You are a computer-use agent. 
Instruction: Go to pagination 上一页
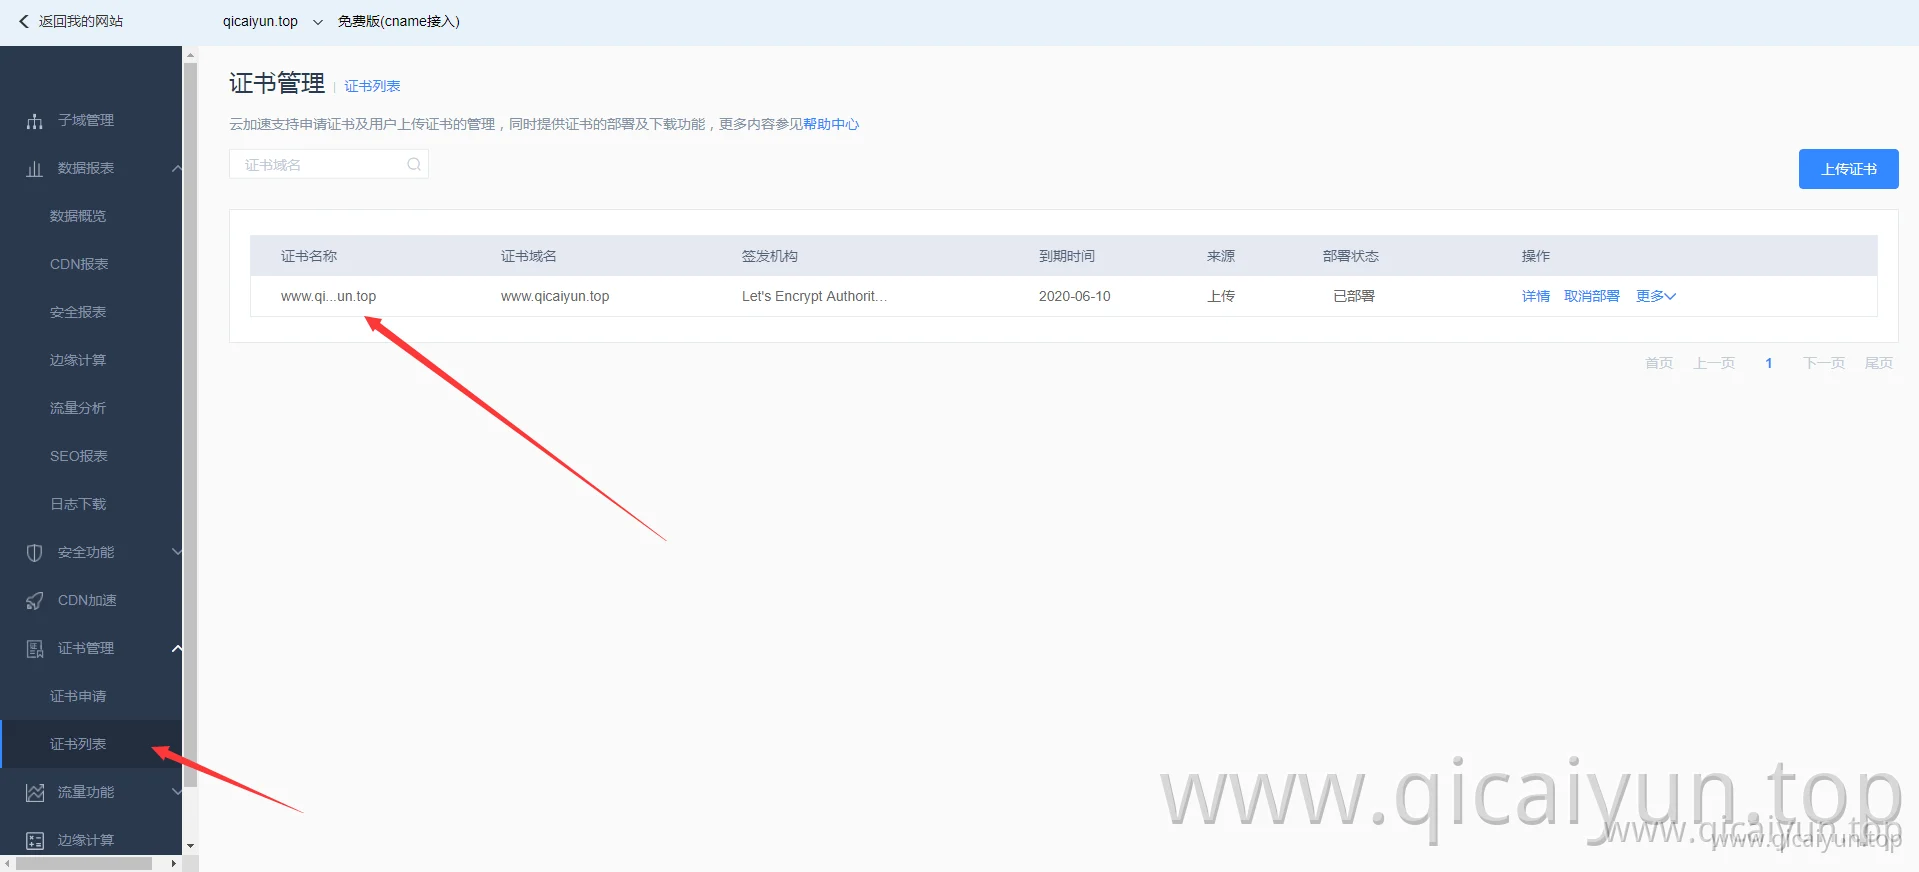click(1714, 363)
